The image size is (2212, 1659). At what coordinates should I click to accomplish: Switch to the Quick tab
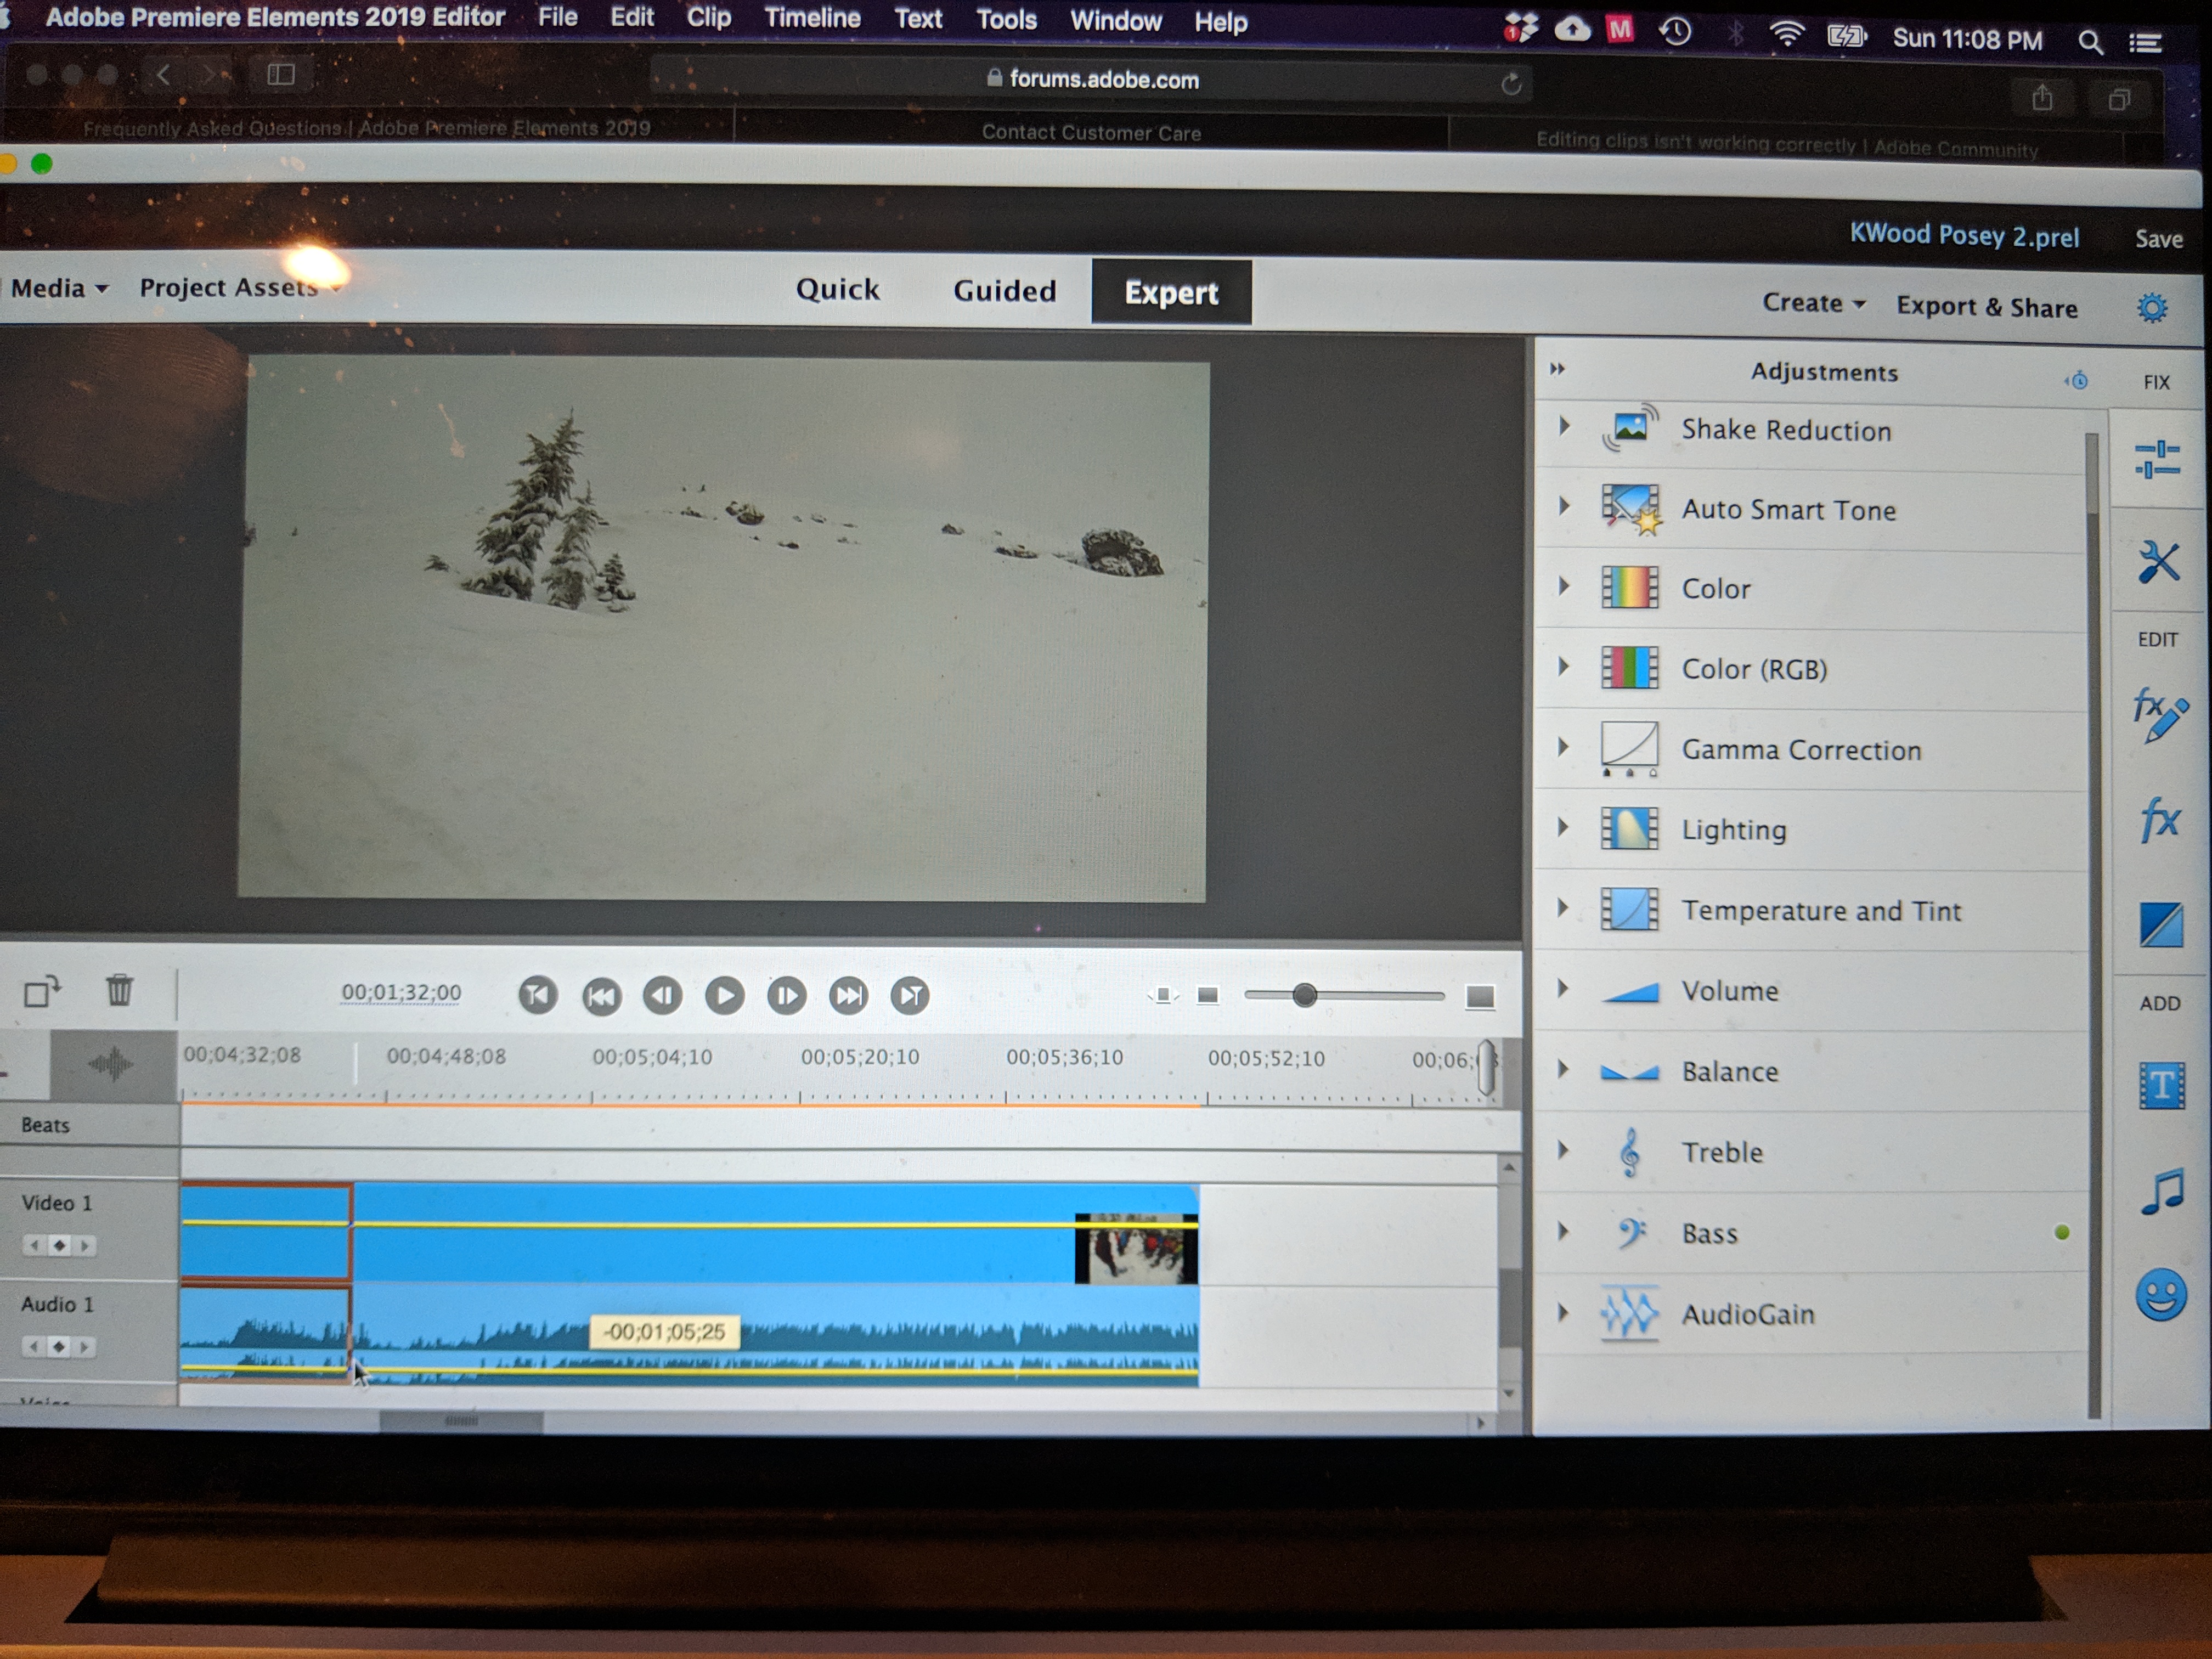pyautogui.click(x=837, y=290)
